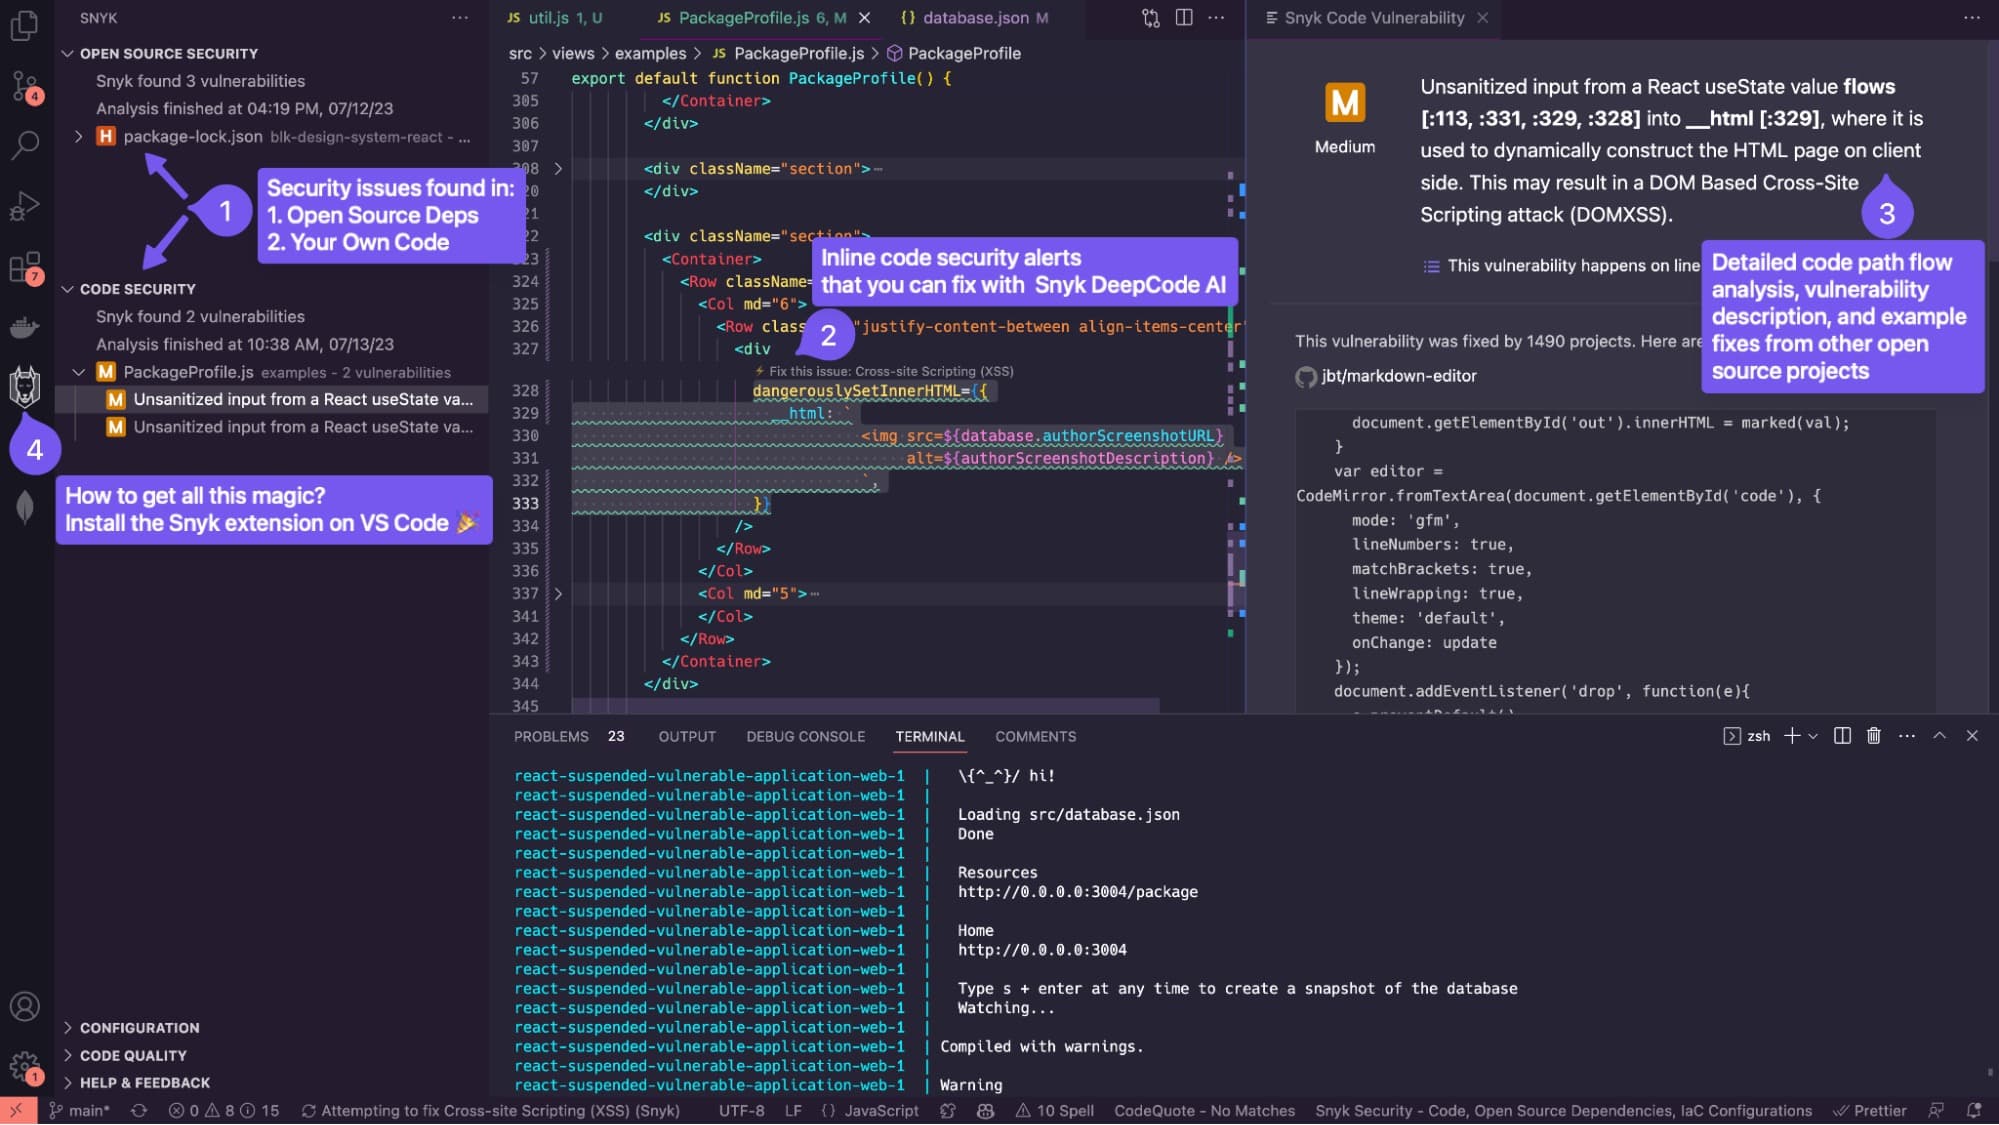Switch to the database.json editor tab
This screenshot has width=1999, height=1125.
tap(975, 18)
